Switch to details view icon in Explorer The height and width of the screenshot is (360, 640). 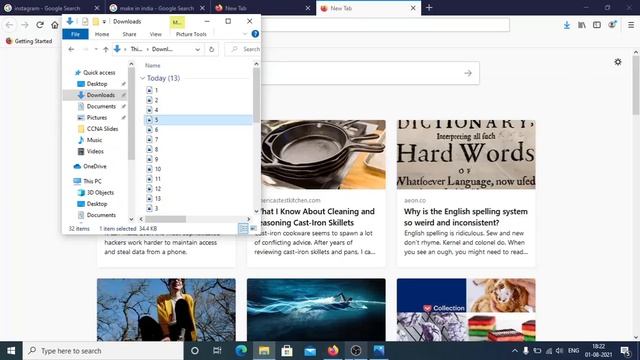pyautogui.click(x=243, y=229)
